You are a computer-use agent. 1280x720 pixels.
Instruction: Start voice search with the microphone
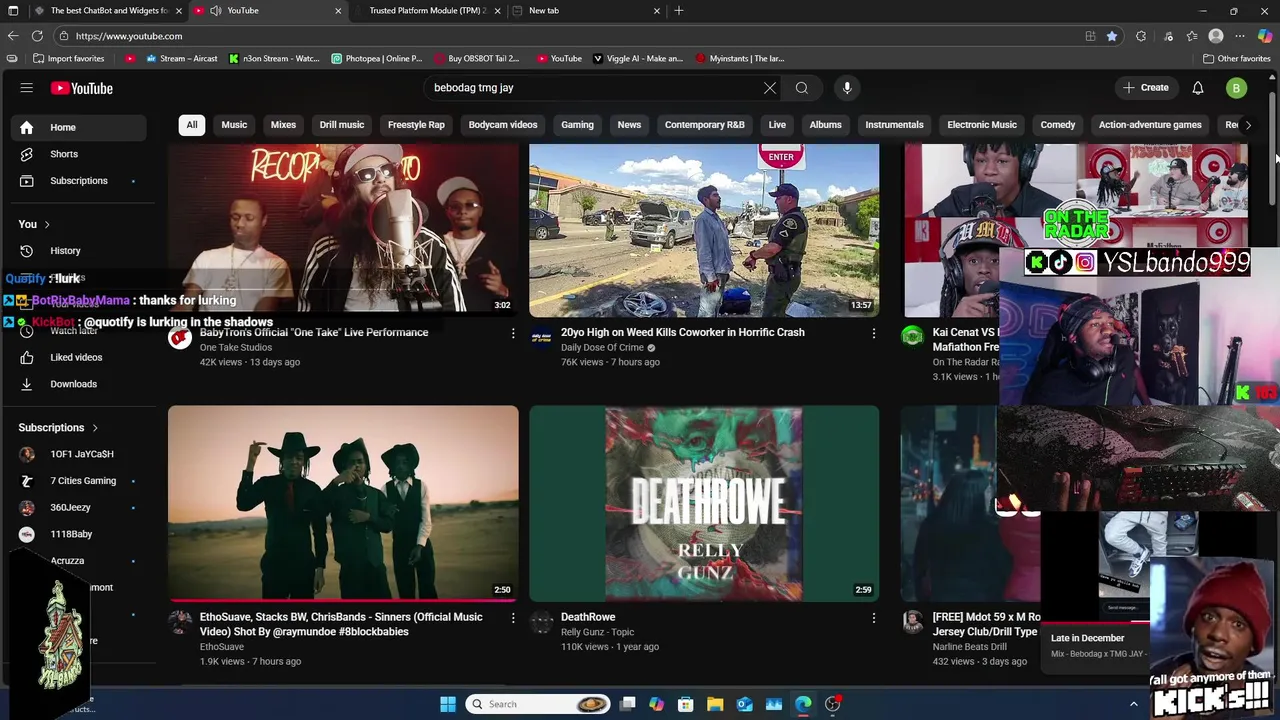point(847,88)
